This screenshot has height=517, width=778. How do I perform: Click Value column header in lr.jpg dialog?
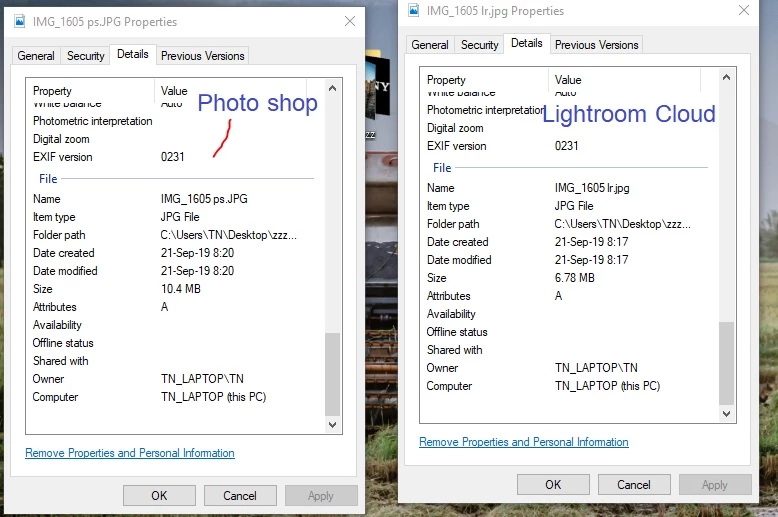[x=625, y=80]
